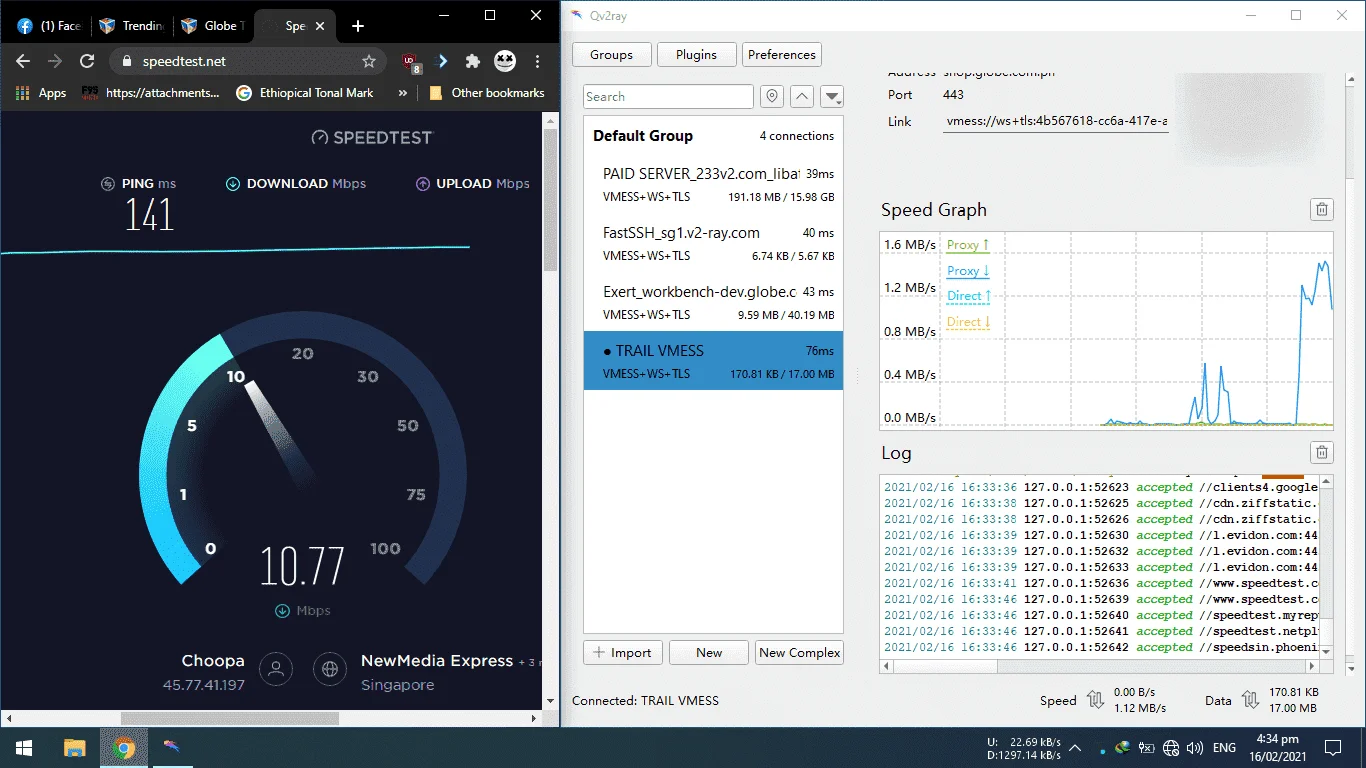Open the Ethiopical Tonal Mark bookmark
Screen dimensions: 1366x768
pyautogui.click(x=305, y=93)
